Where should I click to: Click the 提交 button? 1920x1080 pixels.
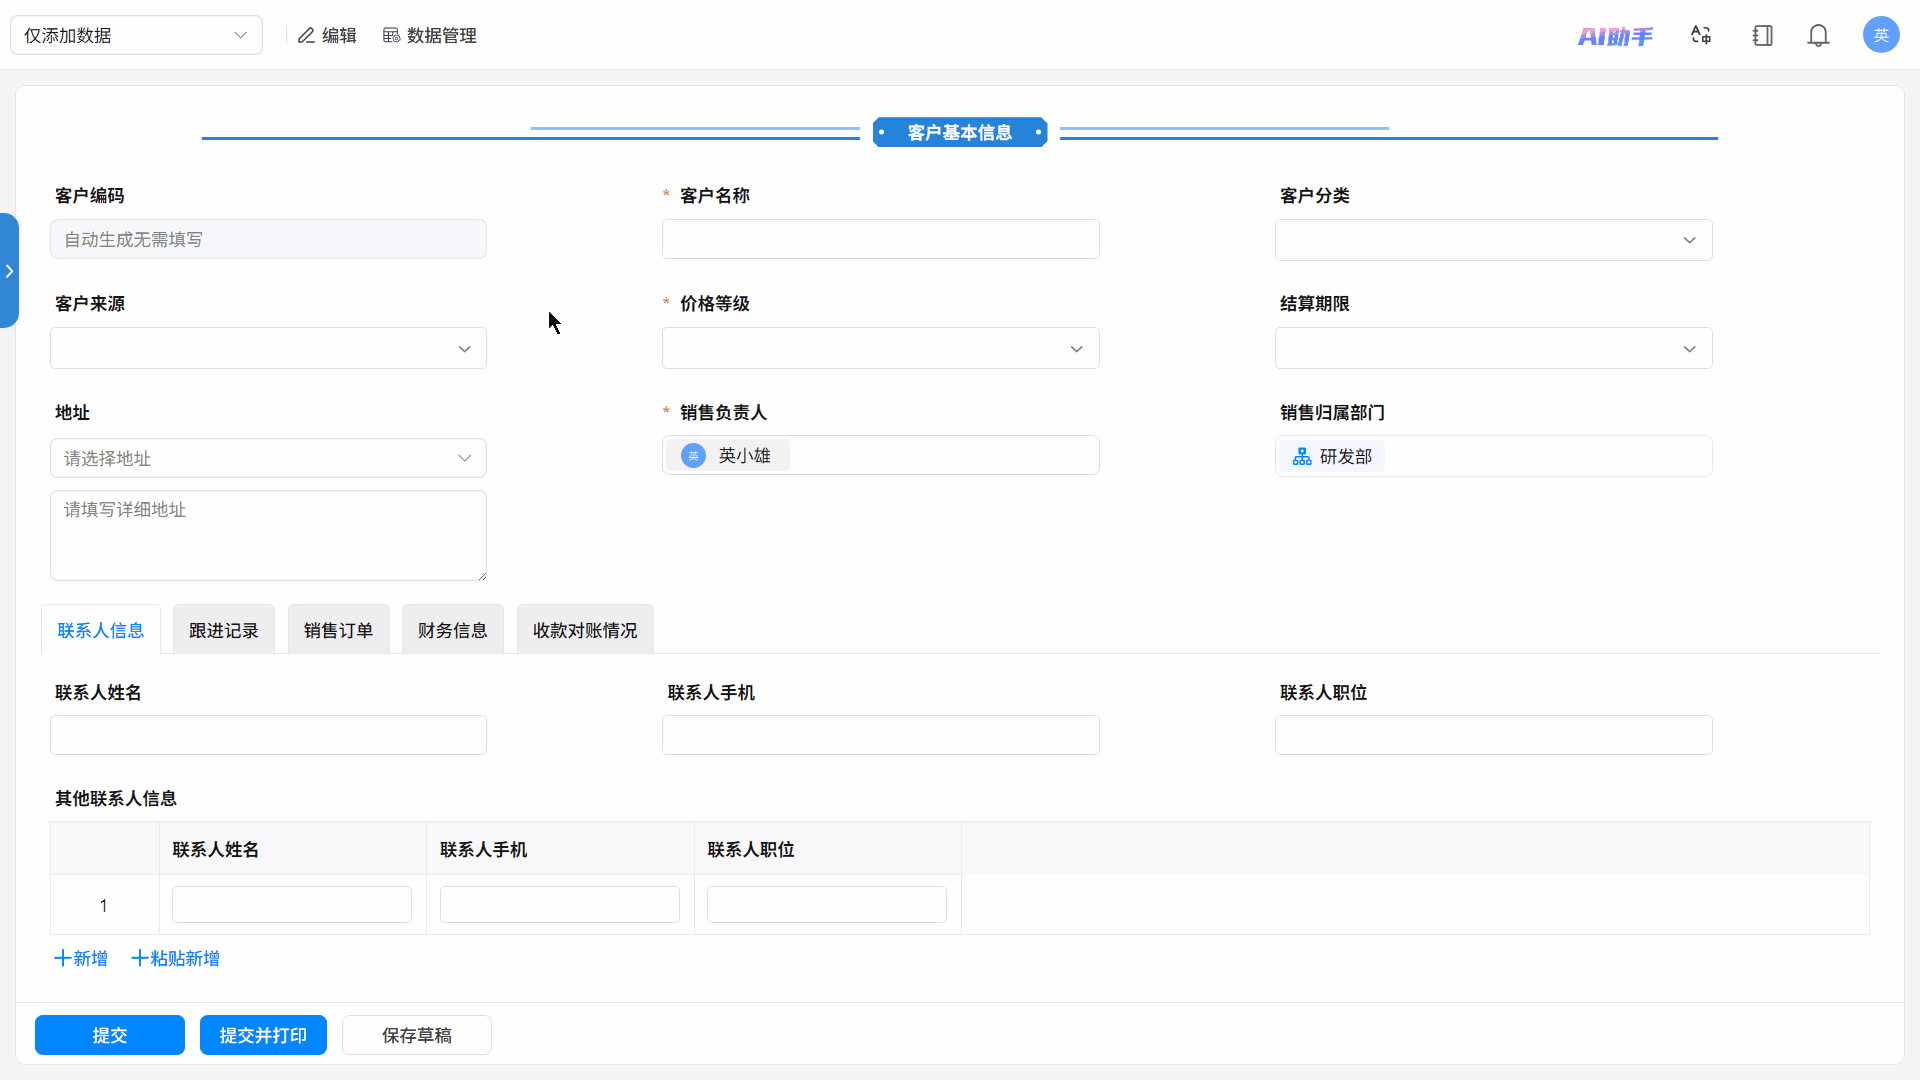tap(110, 1035)
